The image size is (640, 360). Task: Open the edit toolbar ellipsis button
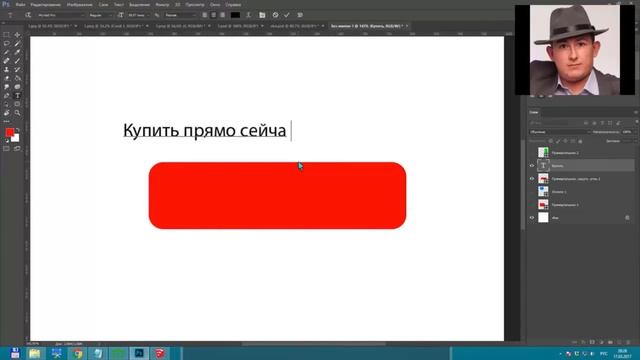(x=7, y=121)
